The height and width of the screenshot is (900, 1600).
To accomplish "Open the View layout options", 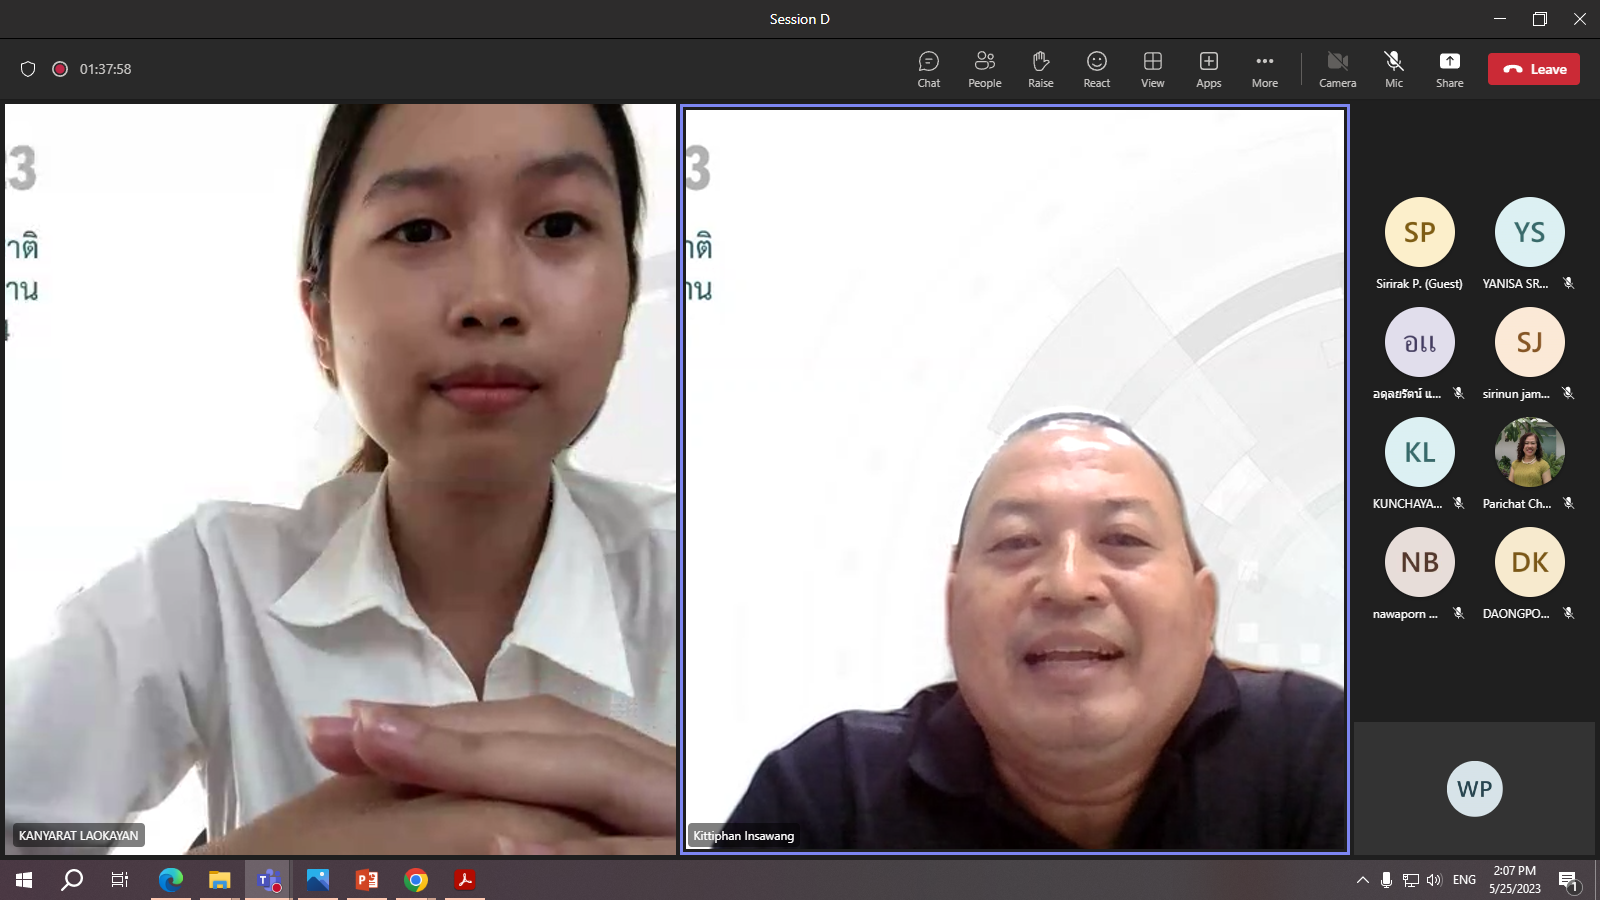I will click(1153, 69).
